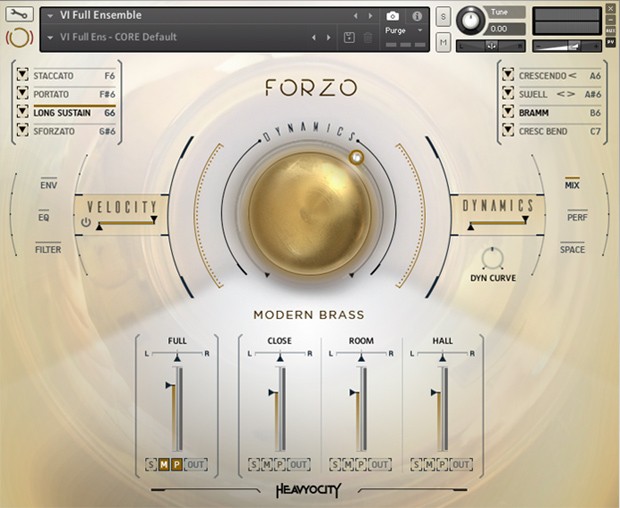The image size is (620, 508).
Task: Open the snapshot preset dropdown arrow
Action: click(x=50, y=38)
